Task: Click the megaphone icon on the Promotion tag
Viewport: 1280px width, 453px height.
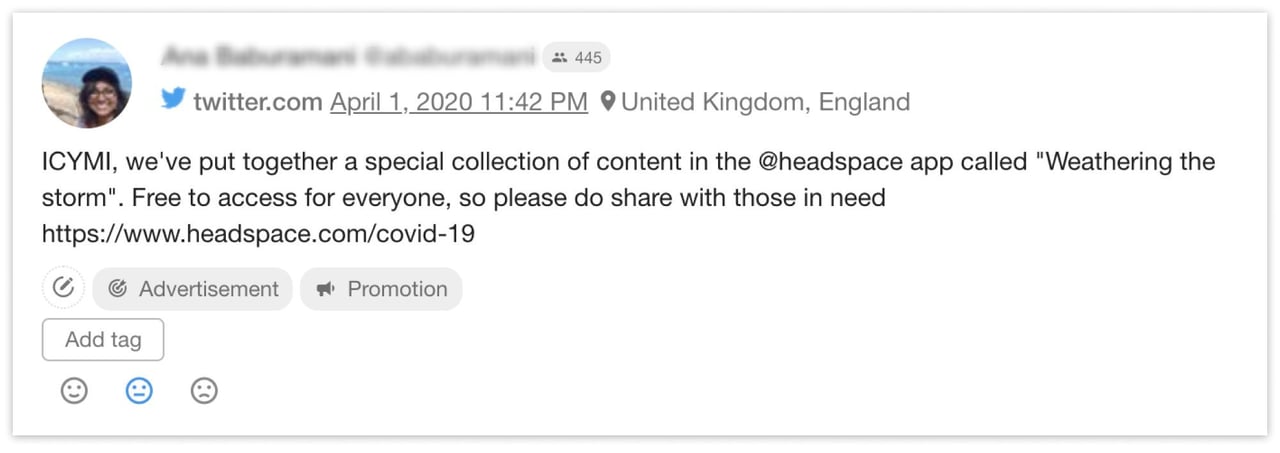Action: click(325, 289)
